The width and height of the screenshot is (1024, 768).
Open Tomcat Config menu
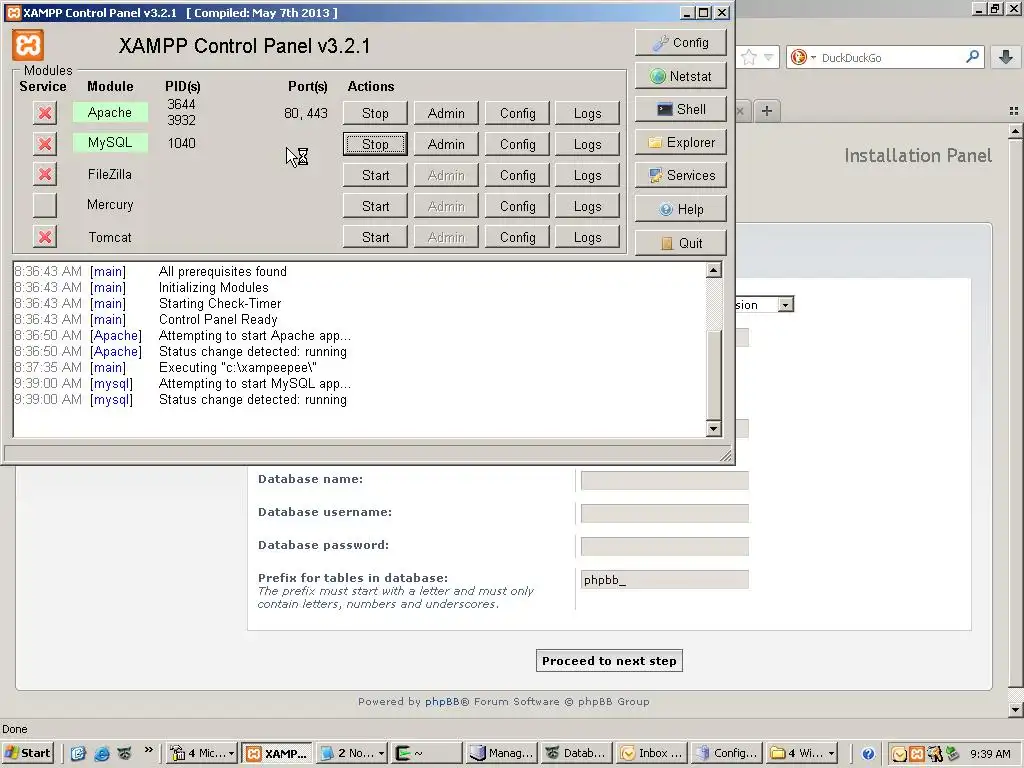point(517,237)
